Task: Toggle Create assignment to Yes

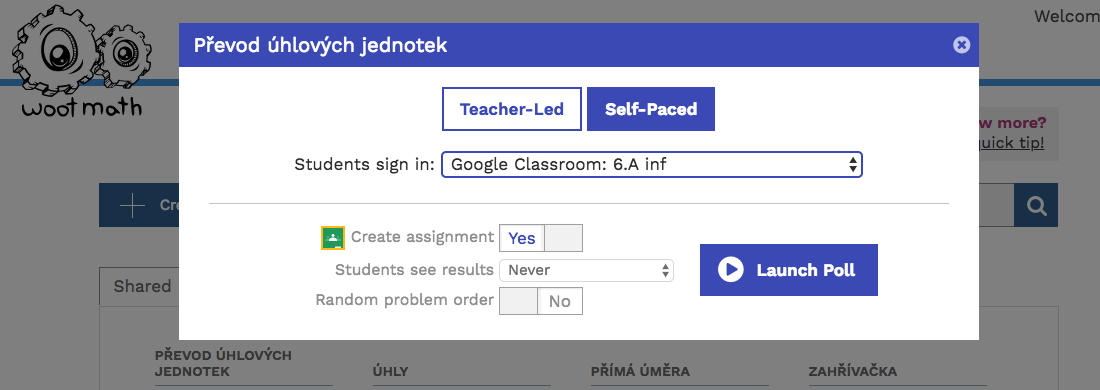Action: 521,238
